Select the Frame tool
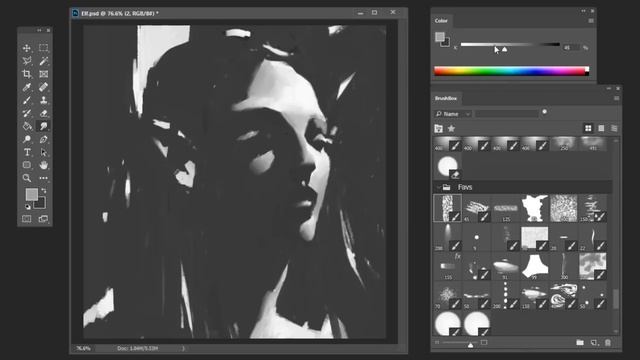The image size is (640, 360). [43, 74]
